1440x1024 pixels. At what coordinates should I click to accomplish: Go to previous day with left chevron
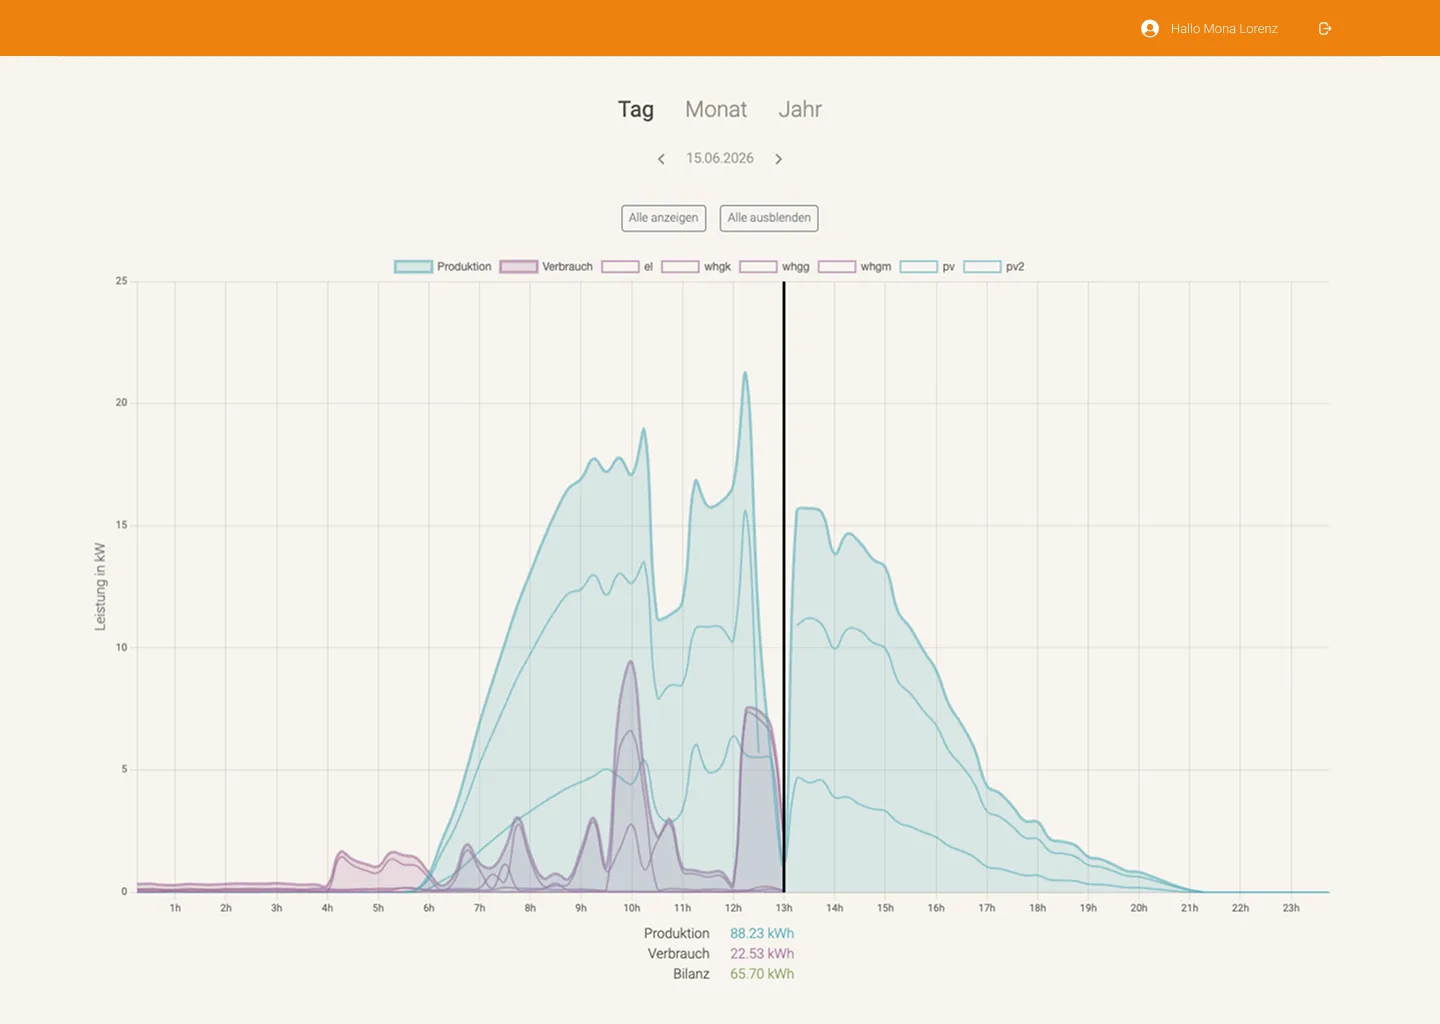661,159
